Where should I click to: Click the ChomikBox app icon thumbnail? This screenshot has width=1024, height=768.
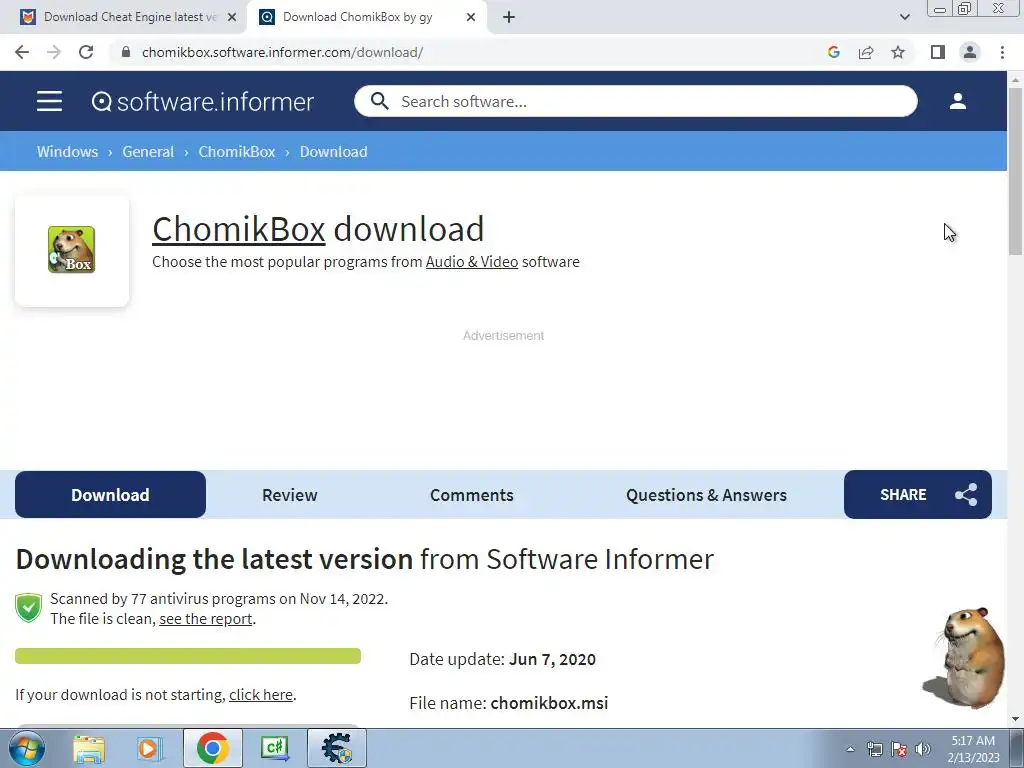[71, 249]
